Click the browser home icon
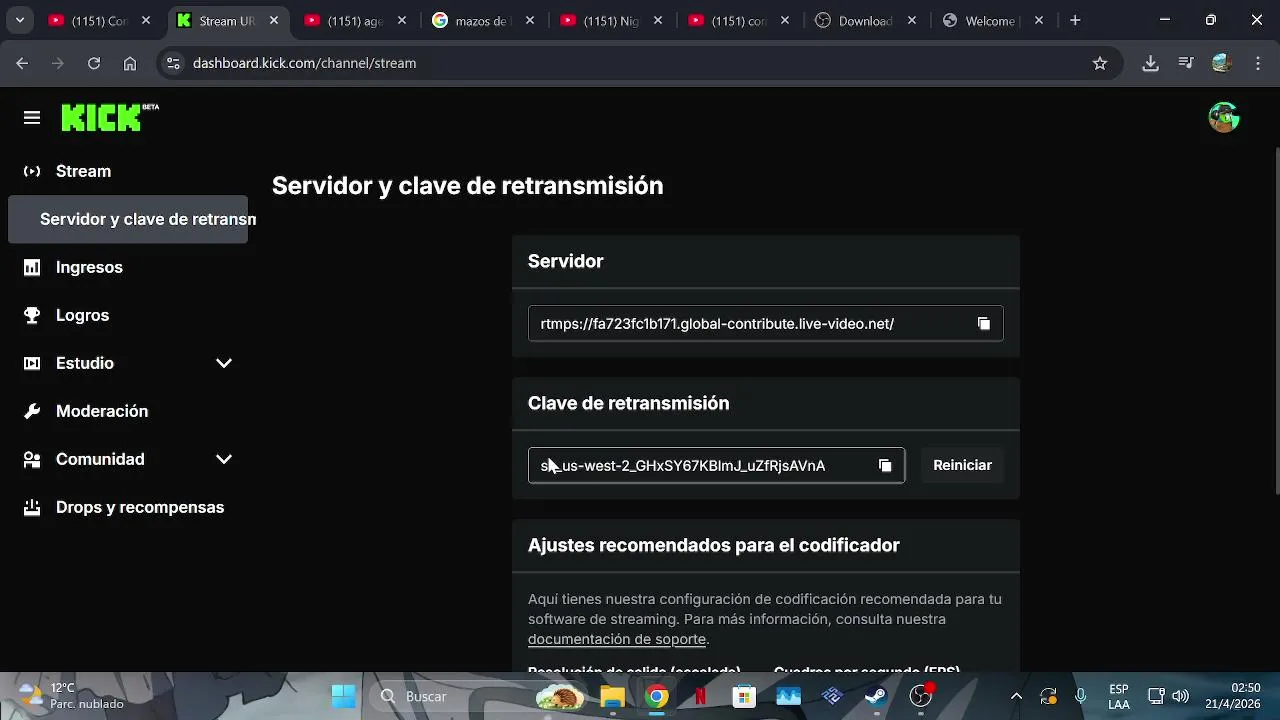The image size is (1280, 720). click(130, 63)
